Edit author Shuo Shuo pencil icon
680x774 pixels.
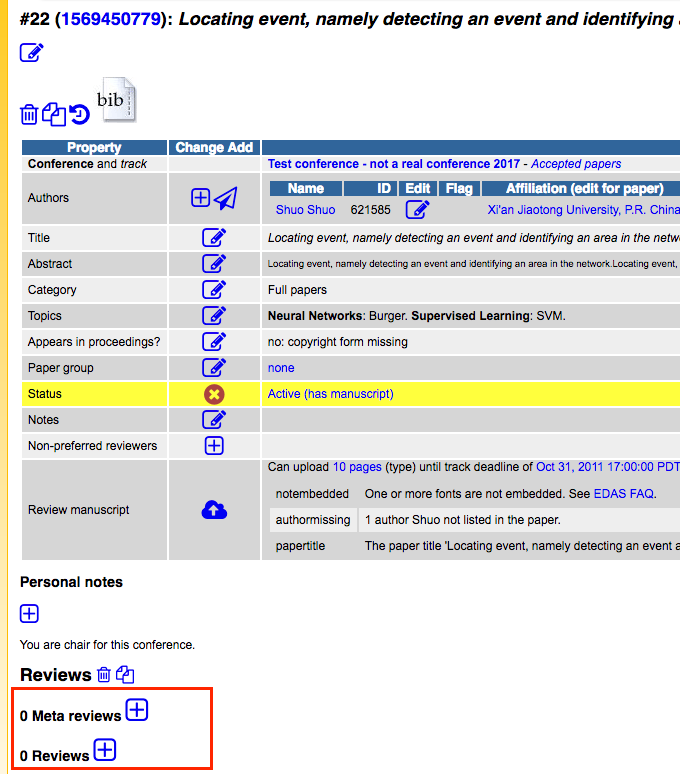[417, 209]
